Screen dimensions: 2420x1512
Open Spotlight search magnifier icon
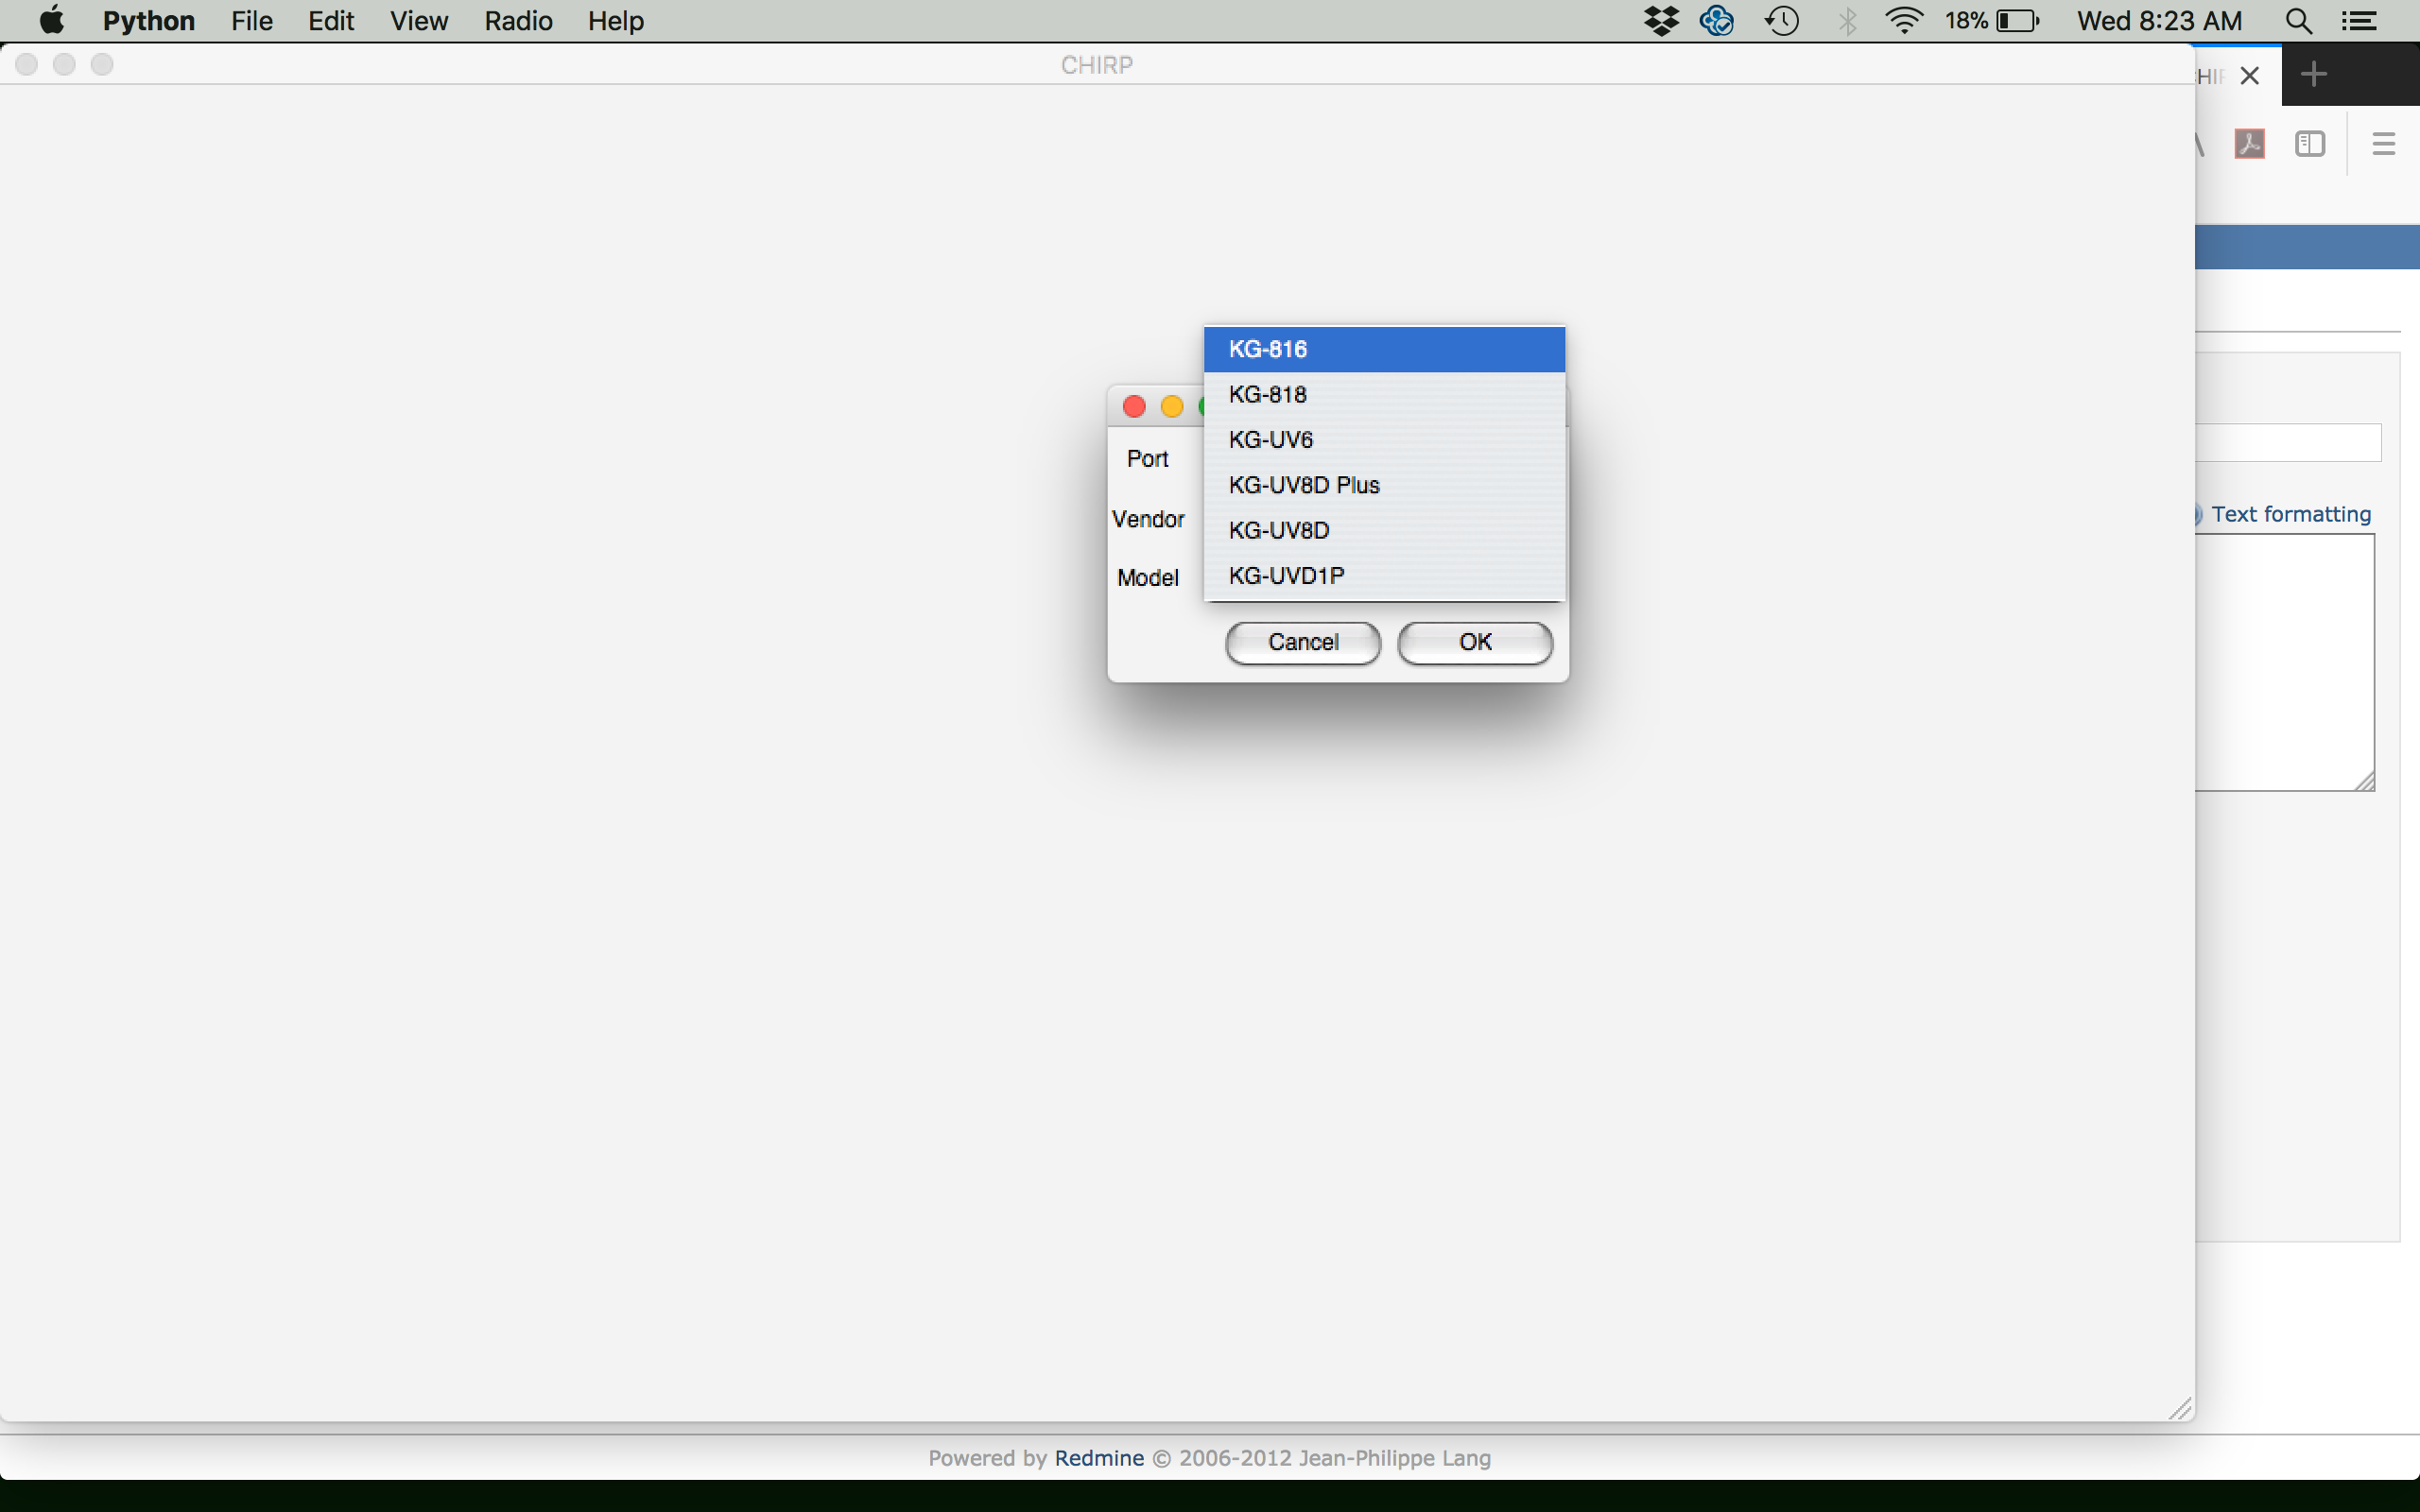pos(2298,21)
